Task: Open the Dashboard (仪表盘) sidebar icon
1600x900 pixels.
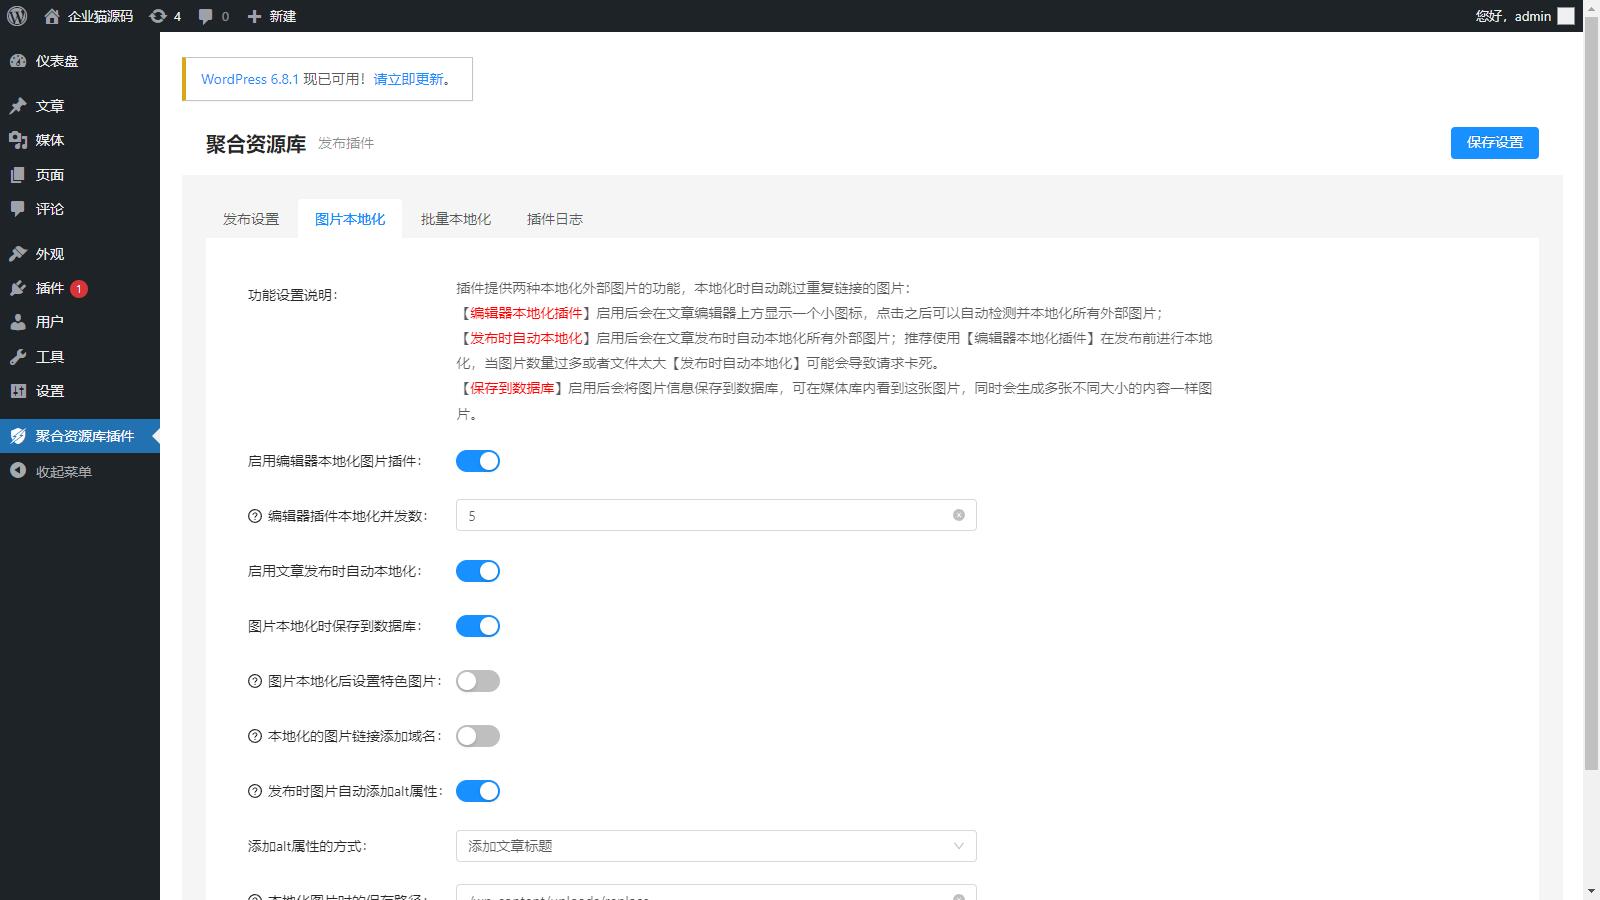Action: 18,61
